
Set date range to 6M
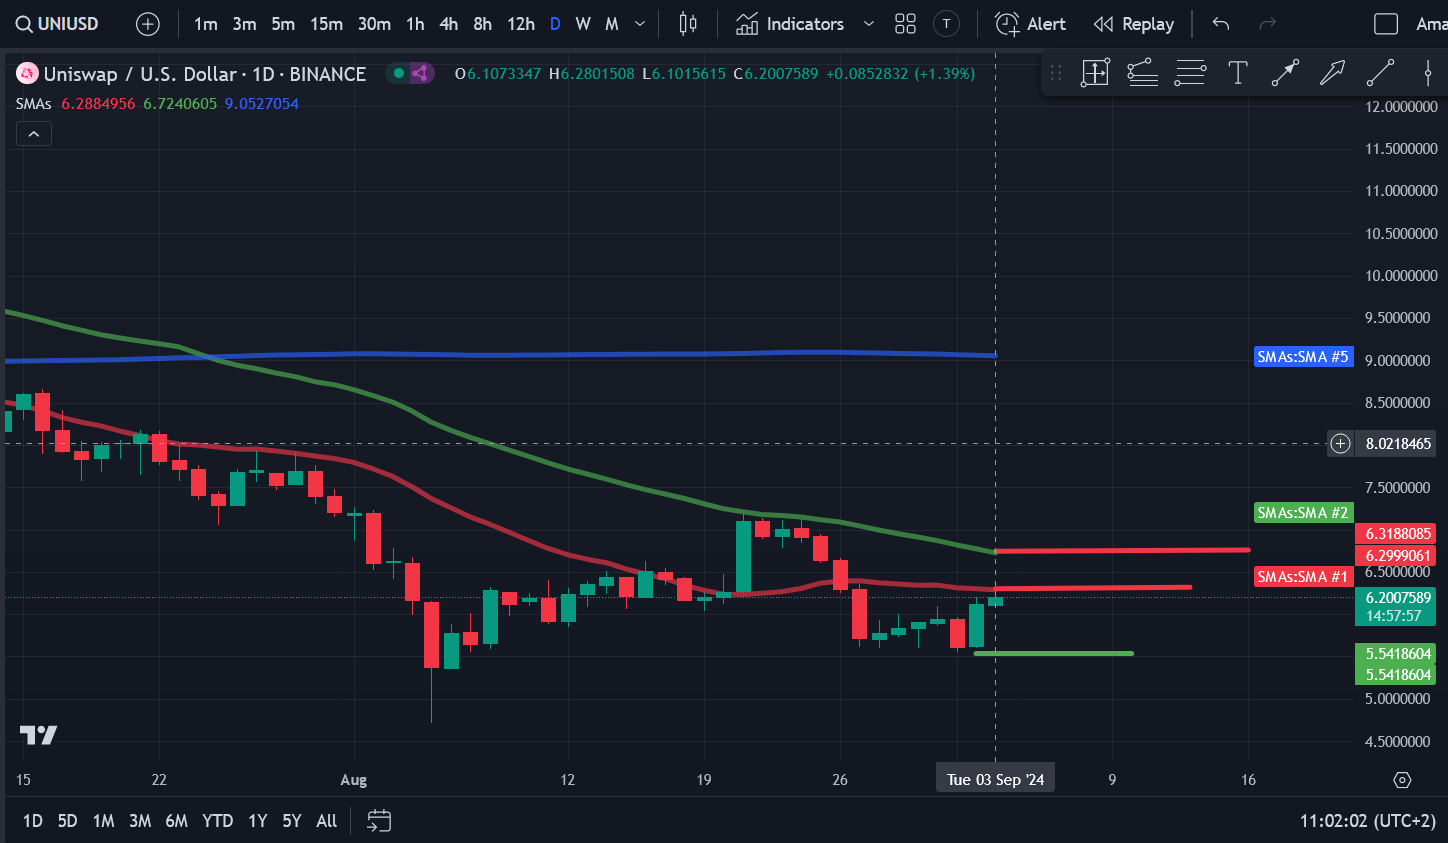(x=177, y=821)
